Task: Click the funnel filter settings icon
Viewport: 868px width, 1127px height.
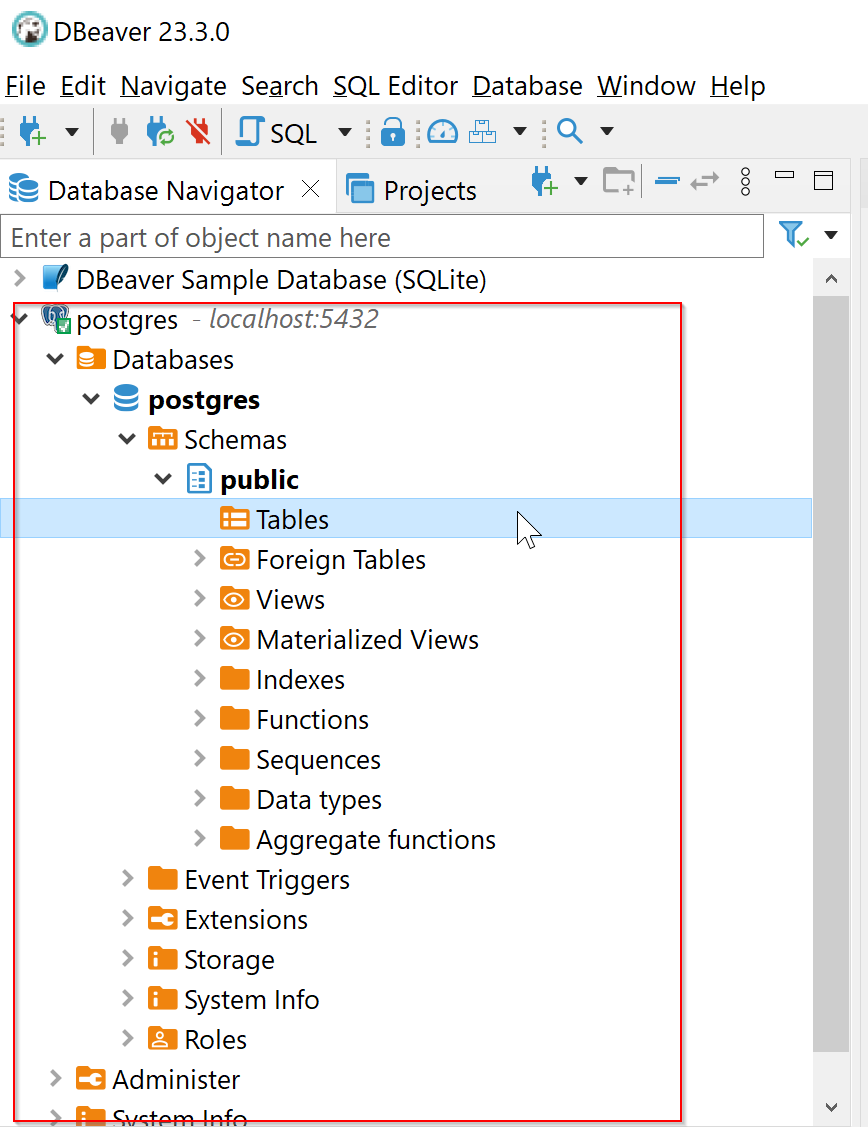Action: click(x=794, y=234)
